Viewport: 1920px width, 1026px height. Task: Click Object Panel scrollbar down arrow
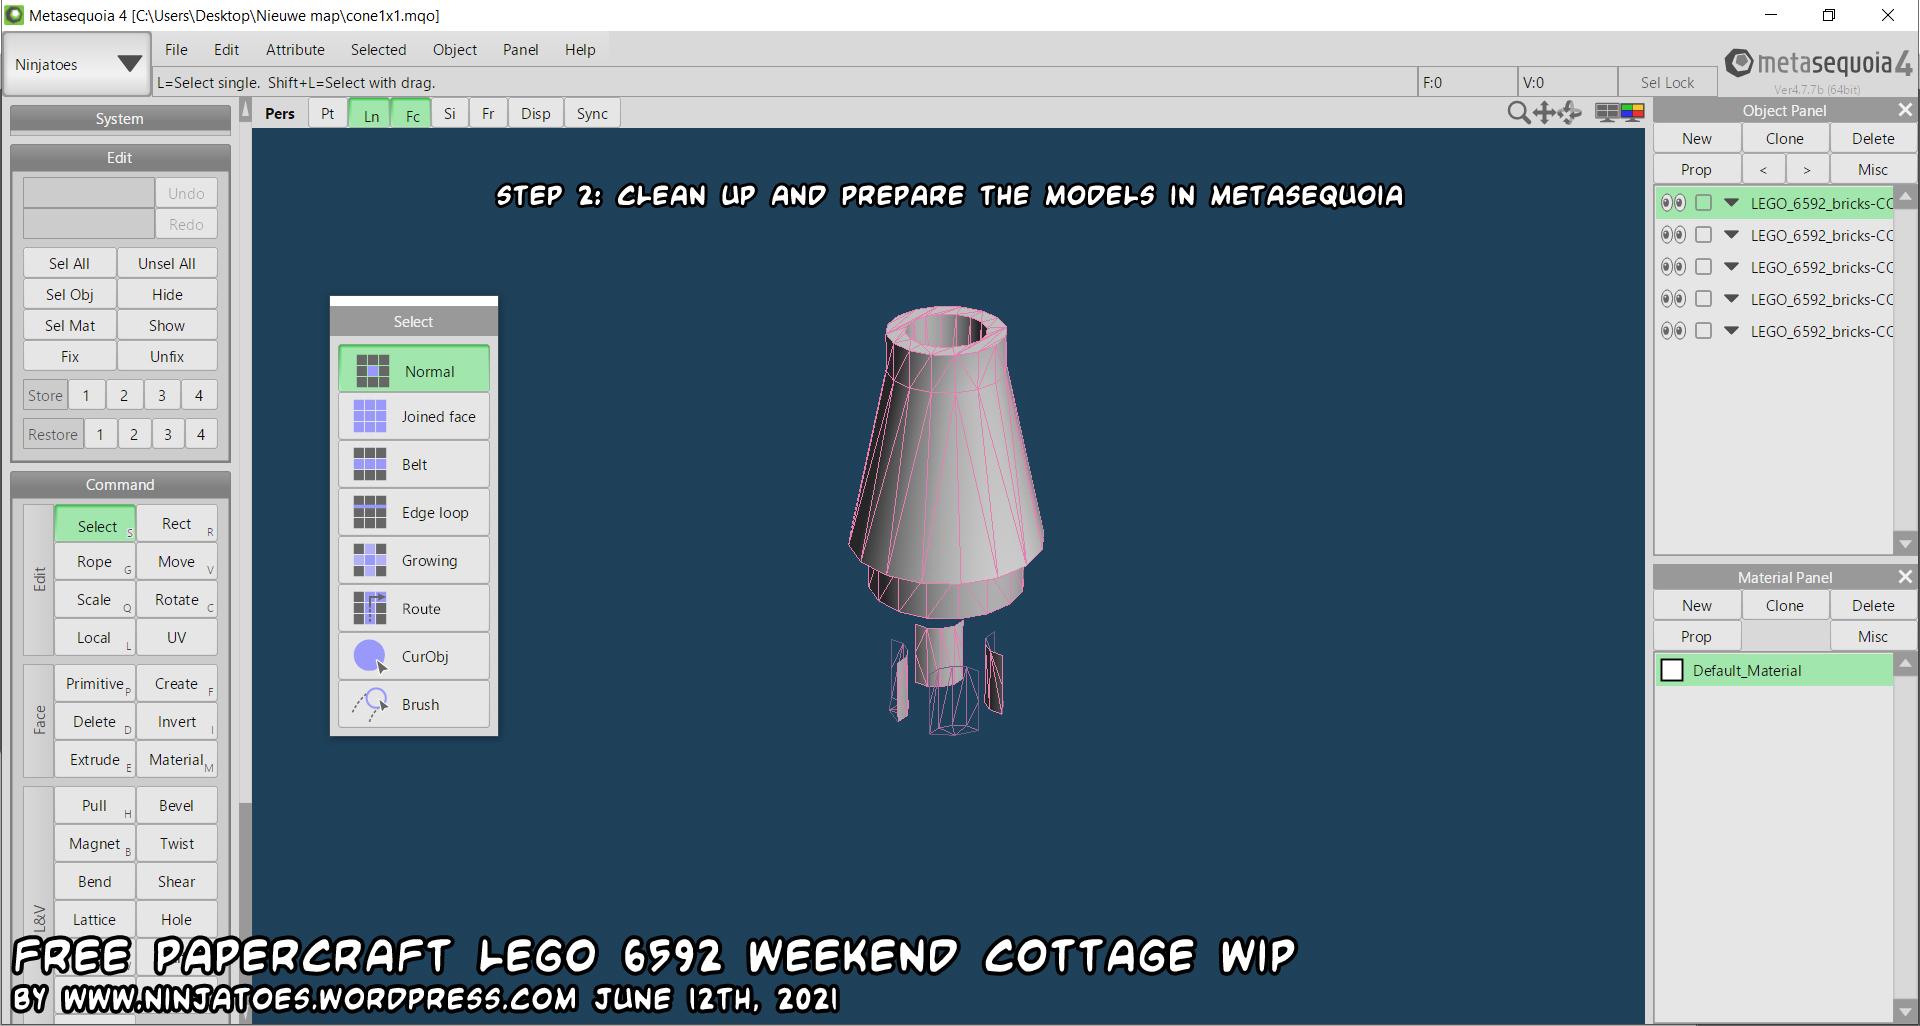click(1905, 544)
